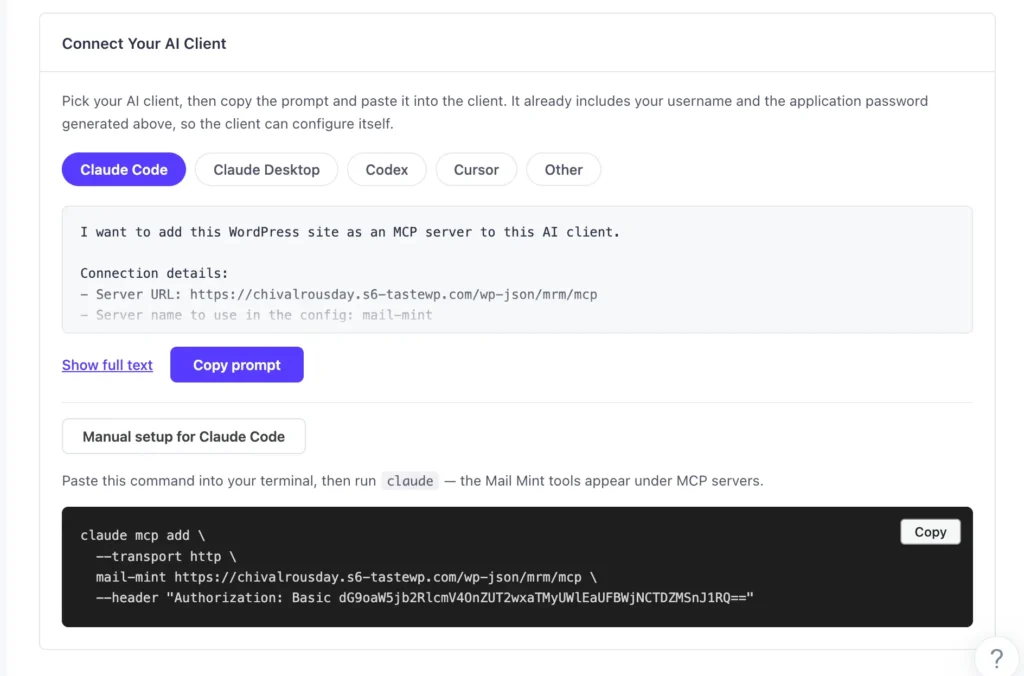Image resolution: width=1024 pixels, height=676 pixels.
Task: Open the help question mark icon
Action: (x=996, y=658)
